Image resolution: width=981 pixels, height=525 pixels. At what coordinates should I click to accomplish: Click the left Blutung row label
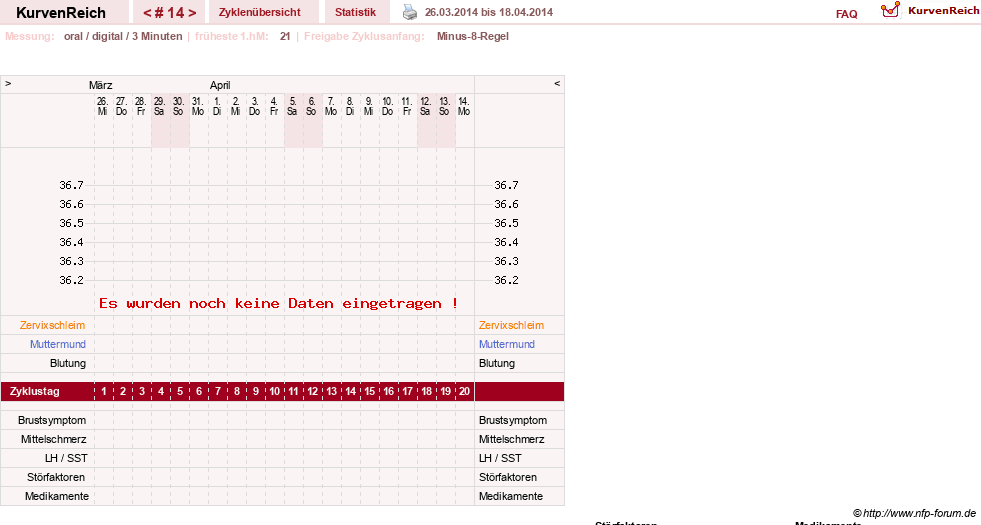(68, 363)
